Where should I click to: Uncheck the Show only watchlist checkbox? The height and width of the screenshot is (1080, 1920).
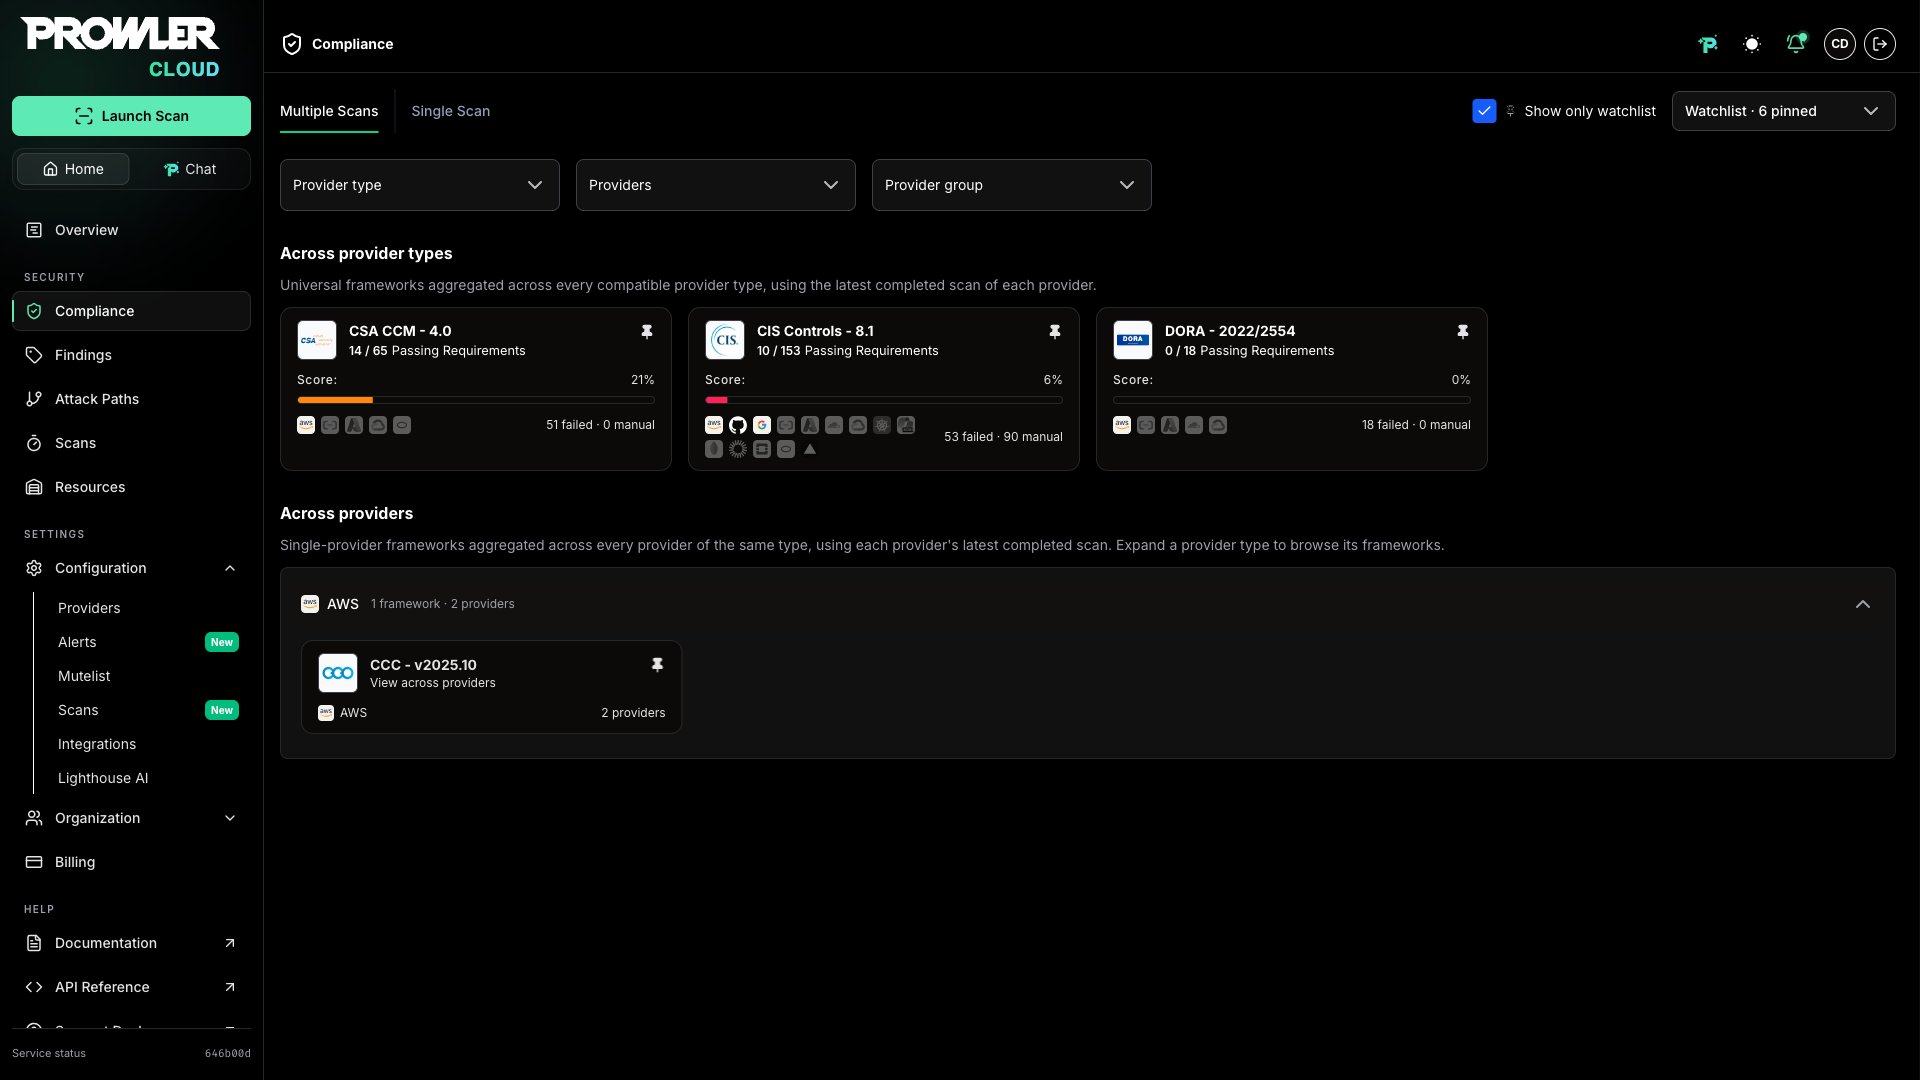pos(1484,111)
